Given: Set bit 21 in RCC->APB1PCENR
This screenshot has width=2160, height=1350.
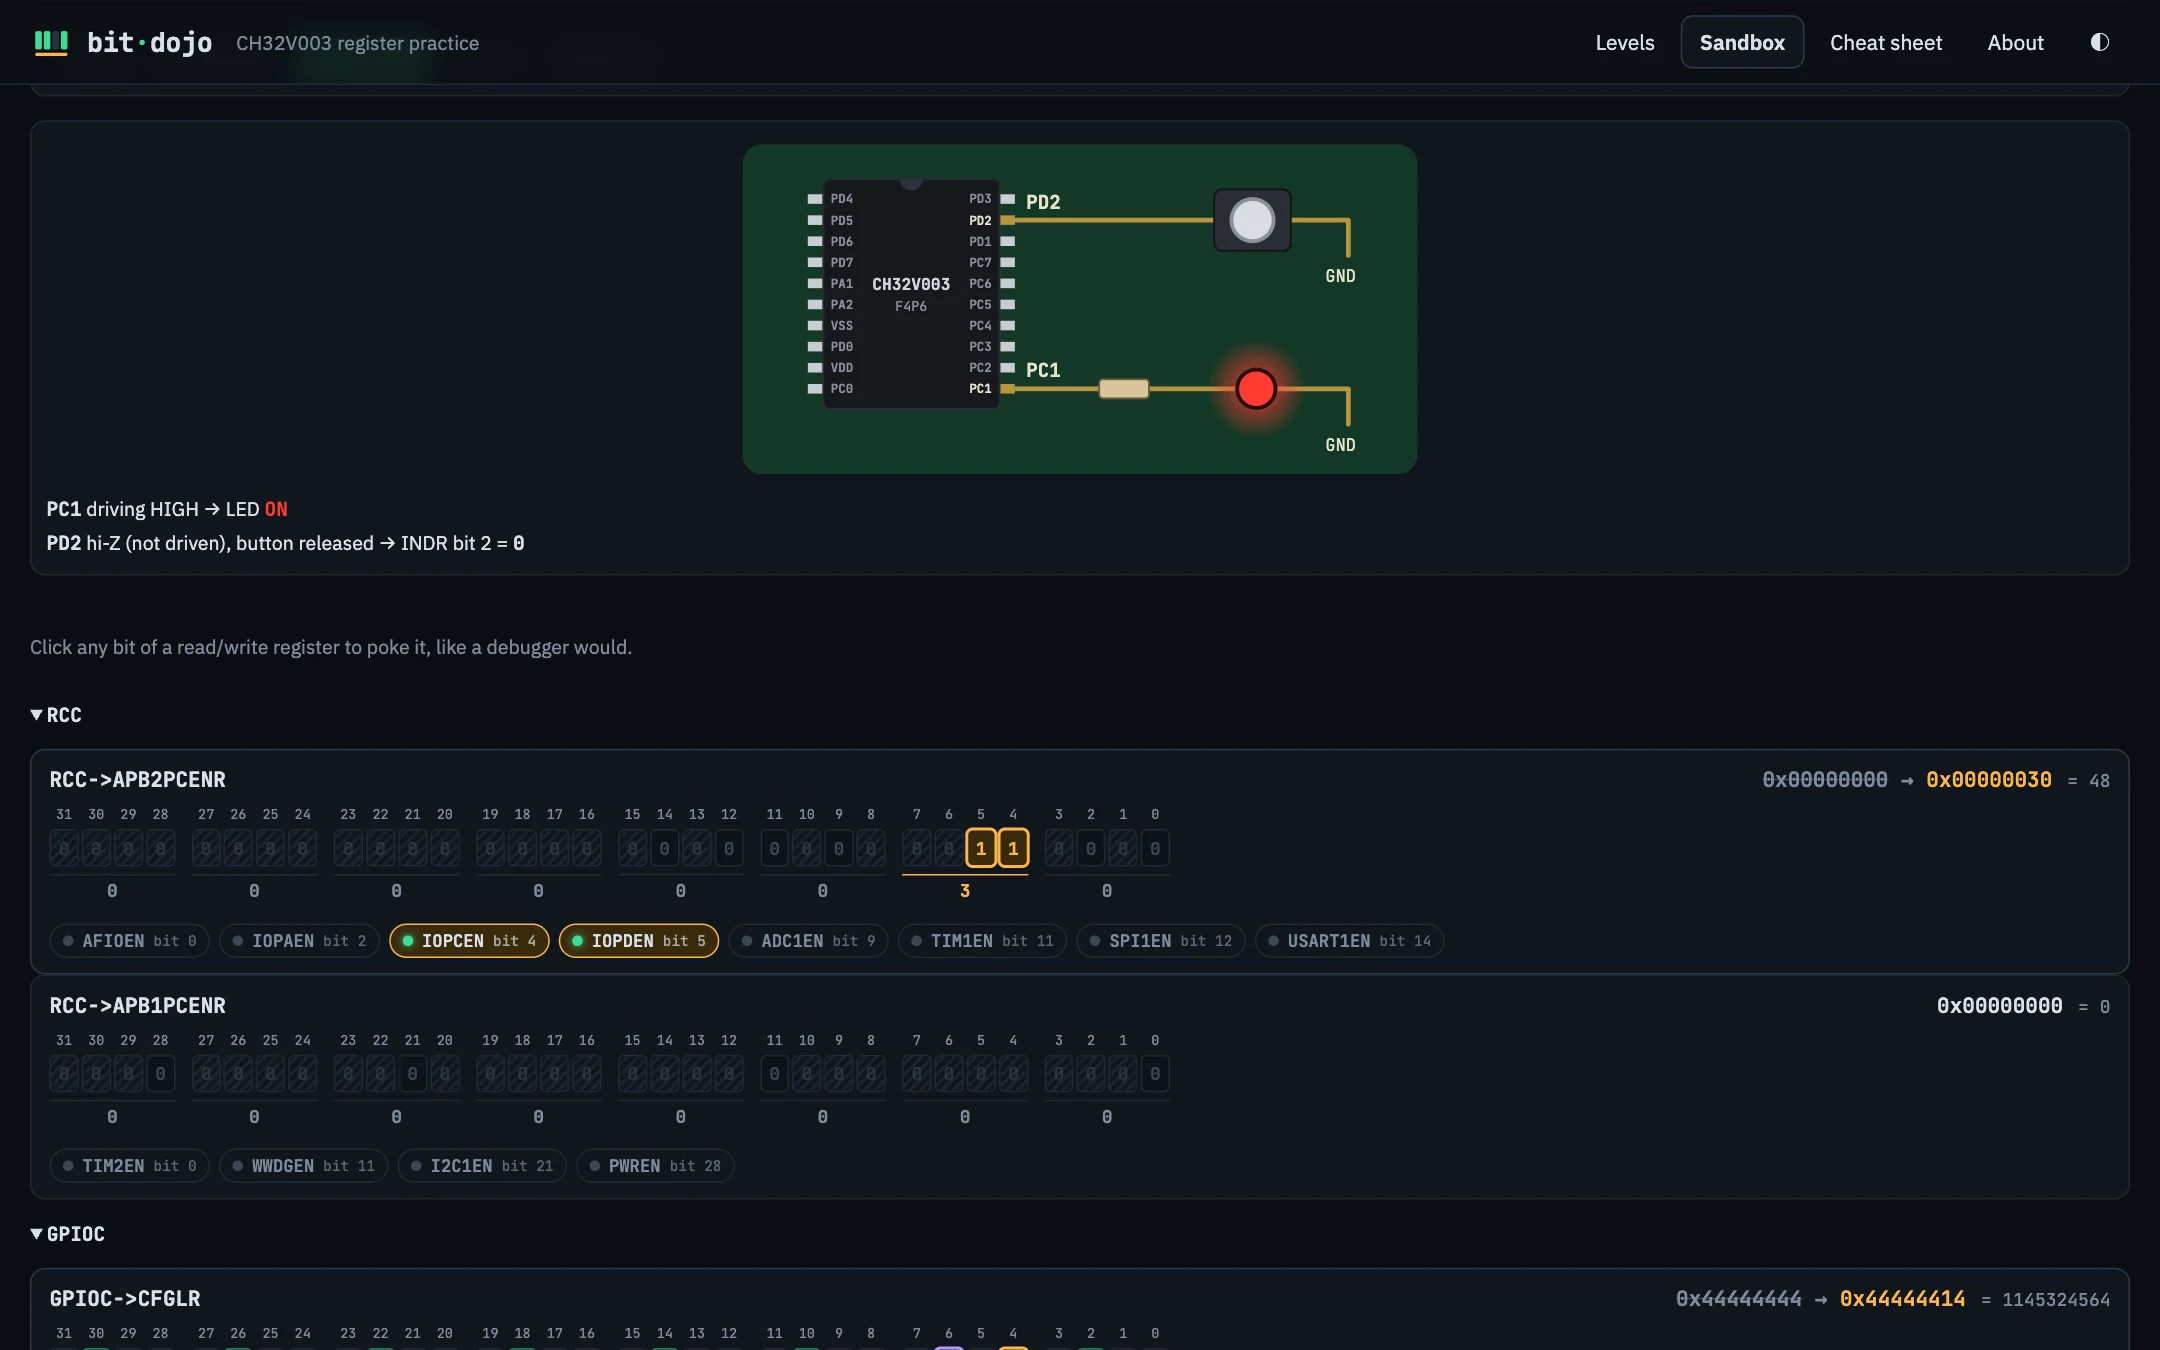Looking at the screenshot, I should pos(413,1074).
